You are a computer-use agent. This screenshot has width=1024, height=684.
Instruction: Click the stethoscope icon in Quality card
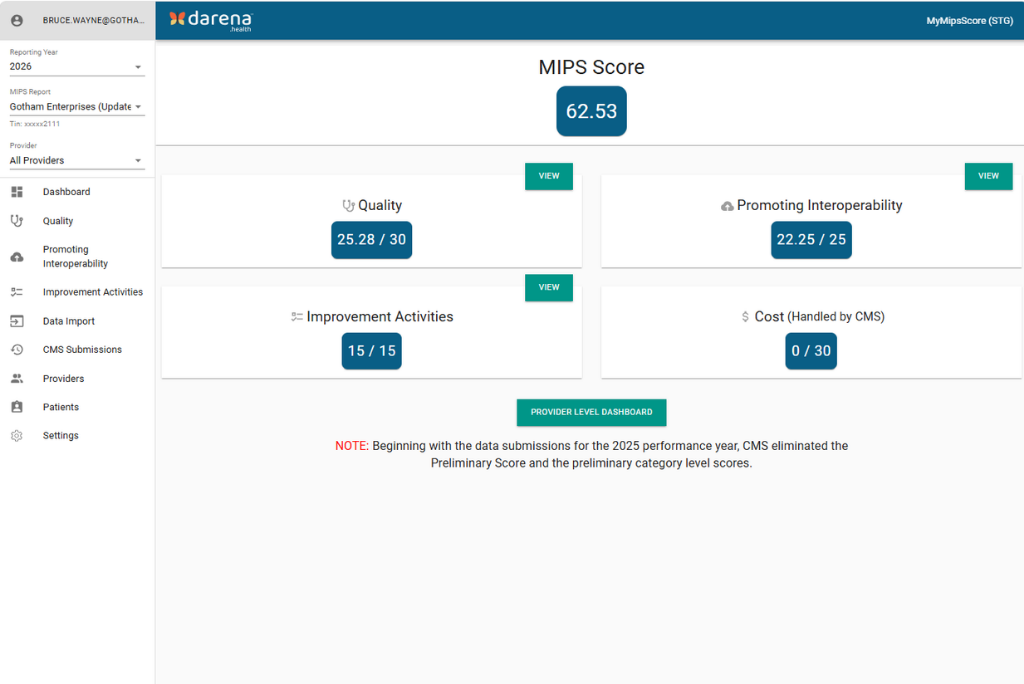(349, 206)
